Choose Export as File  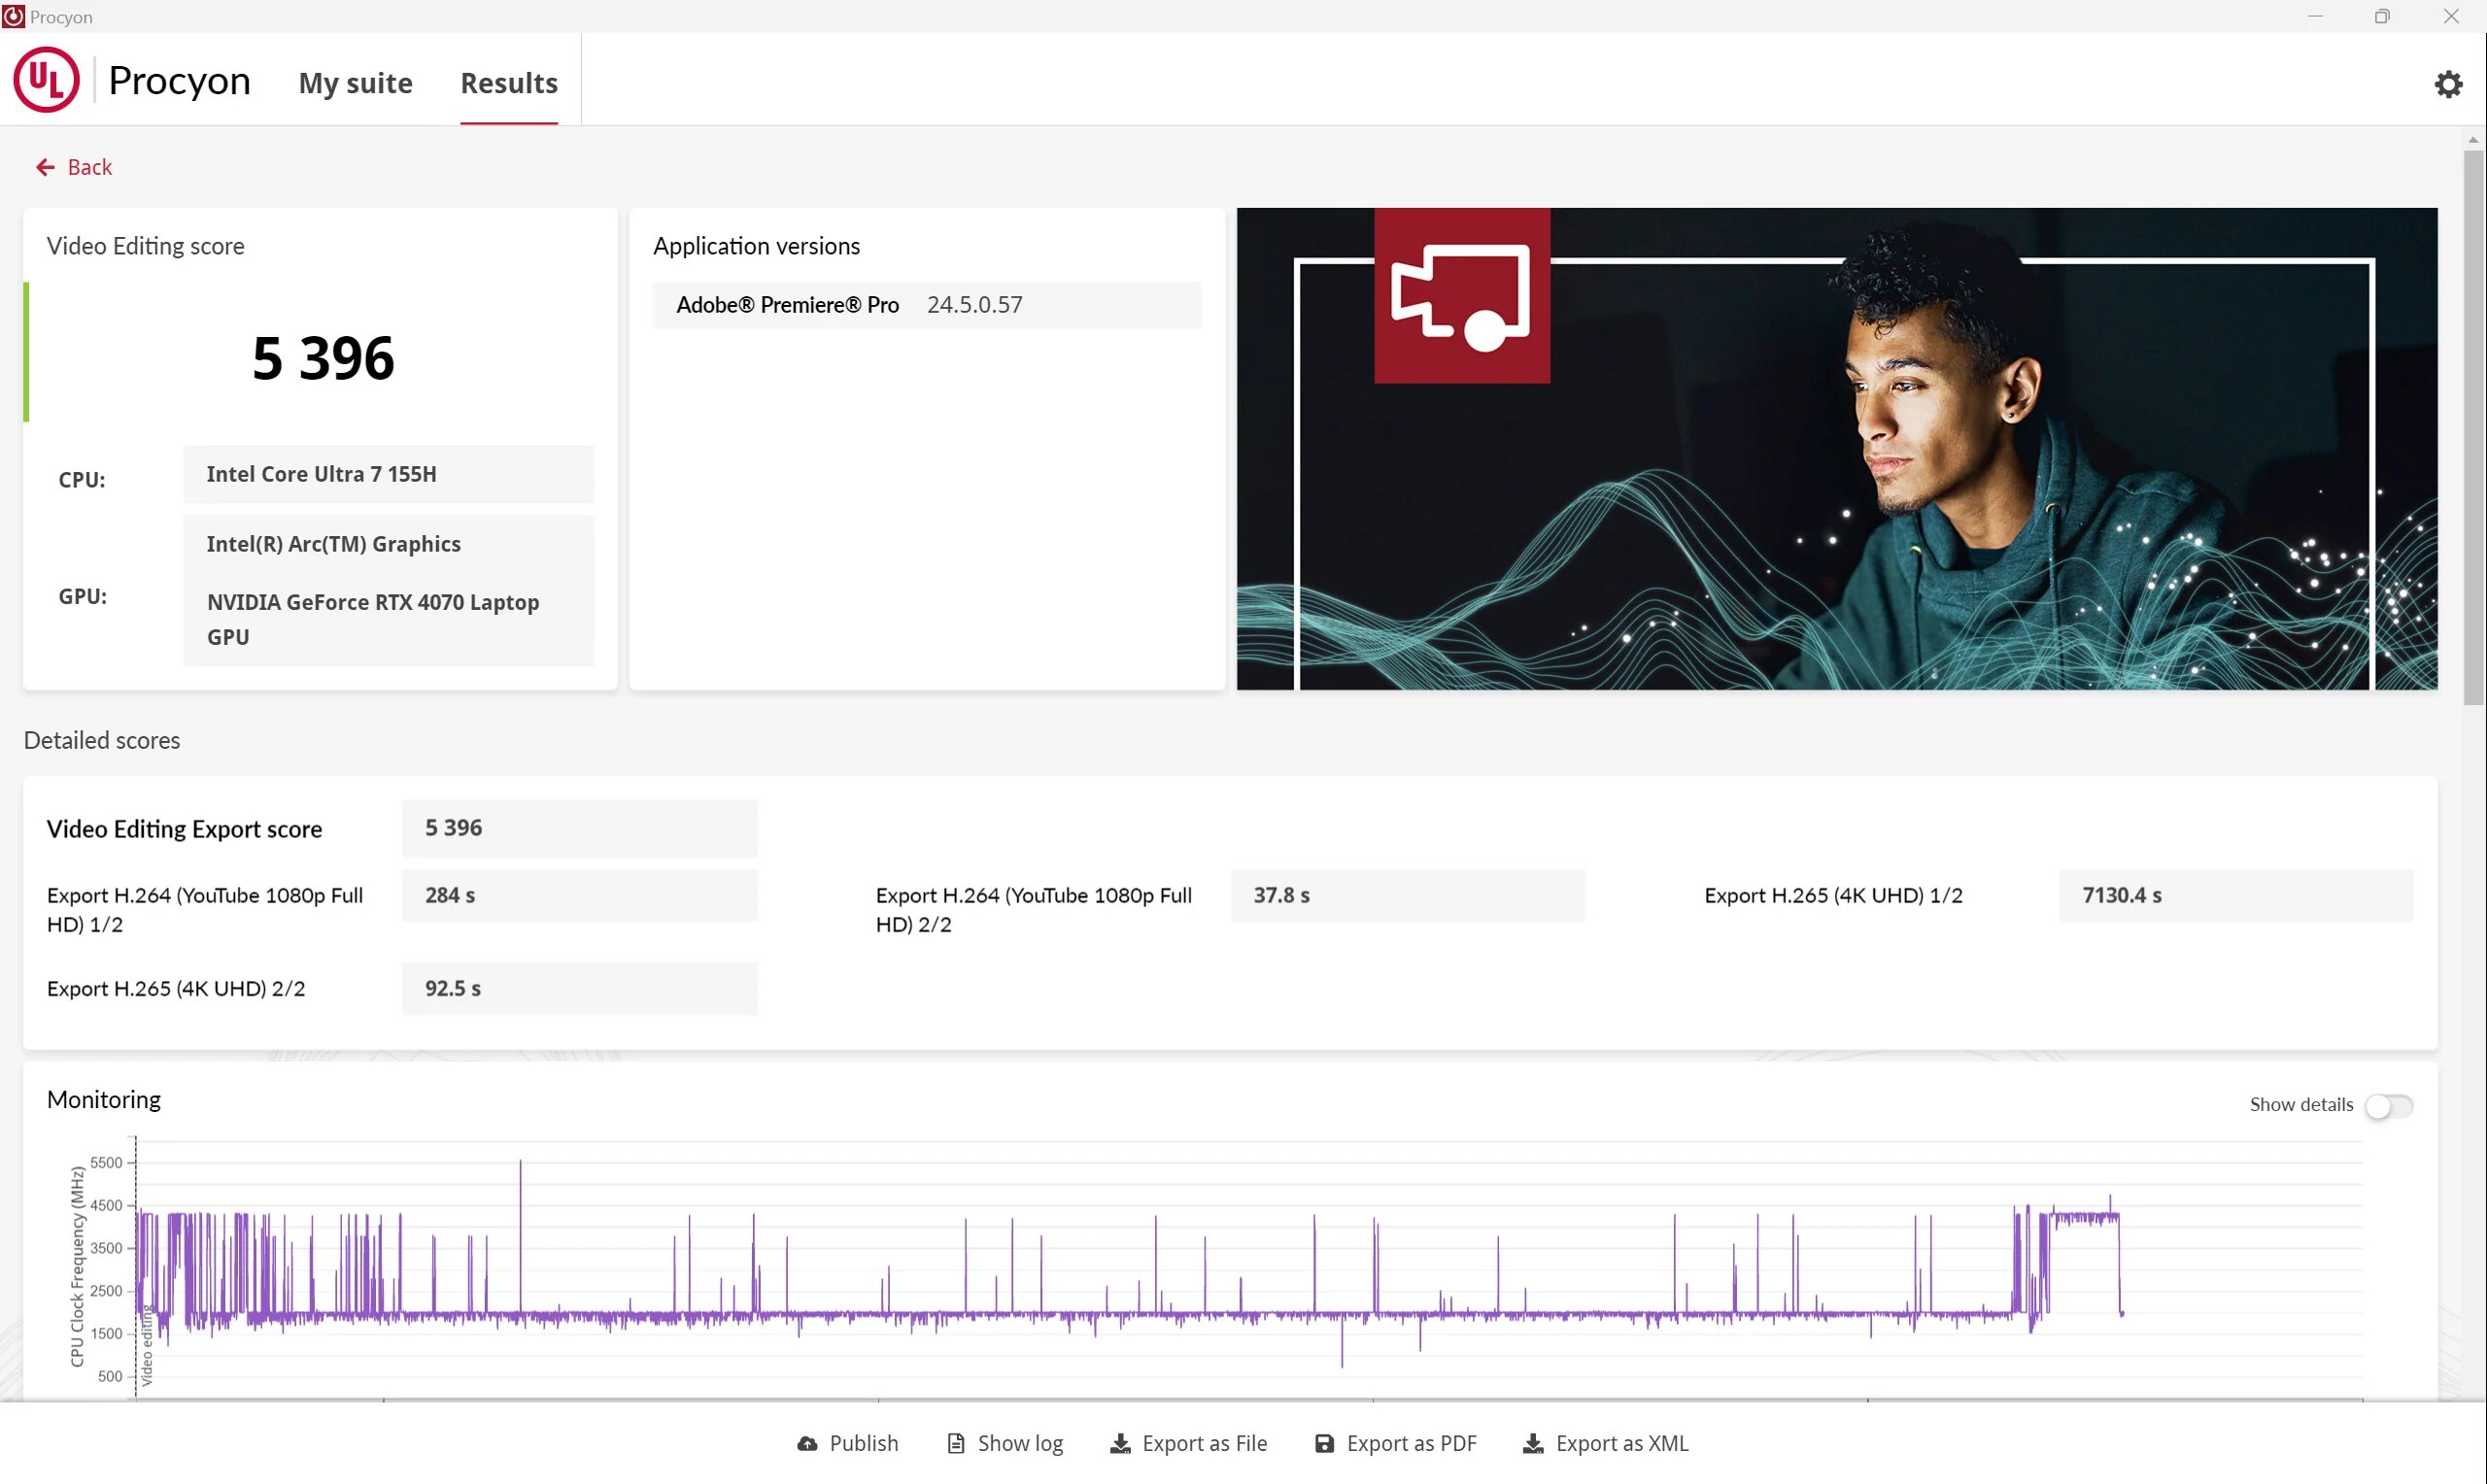click(x=1189, y=1443)
